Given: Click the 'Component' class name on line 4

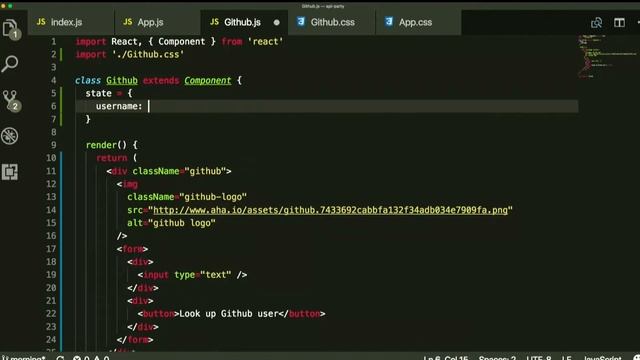Looking at the screenshot, I should point(208,80).
